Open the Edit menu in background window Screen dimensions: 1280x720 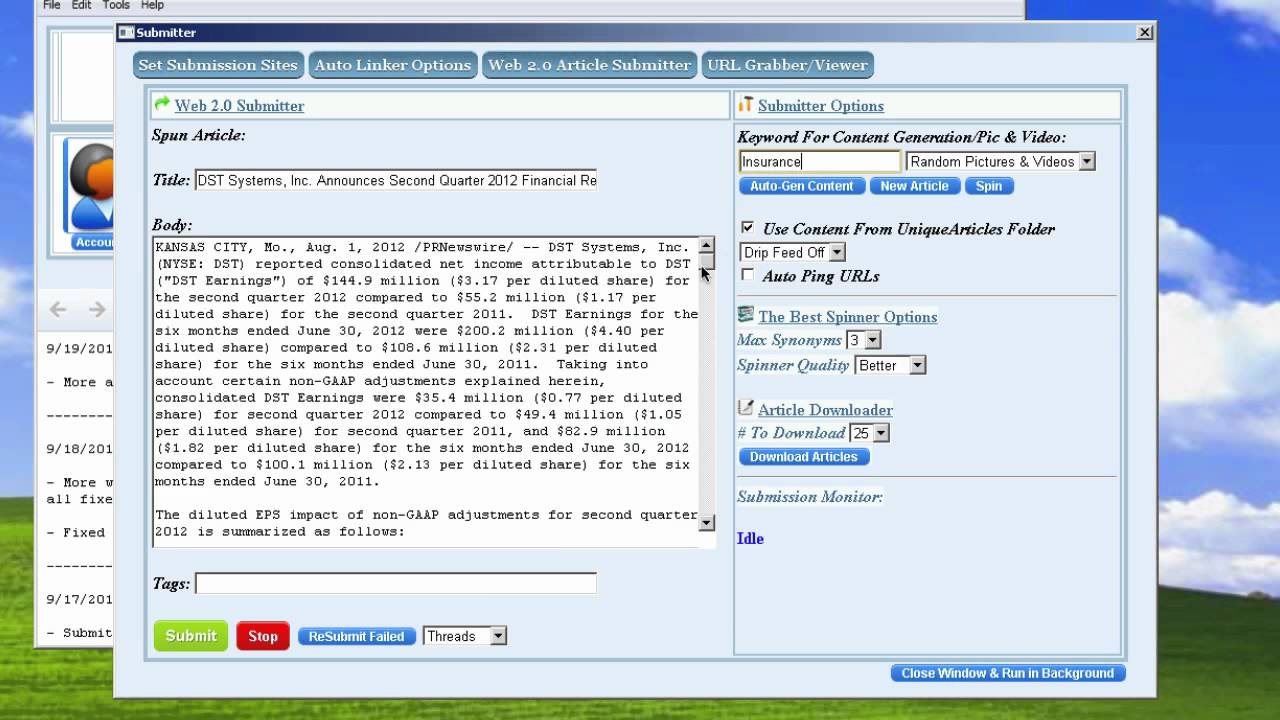tap(81, 5)
